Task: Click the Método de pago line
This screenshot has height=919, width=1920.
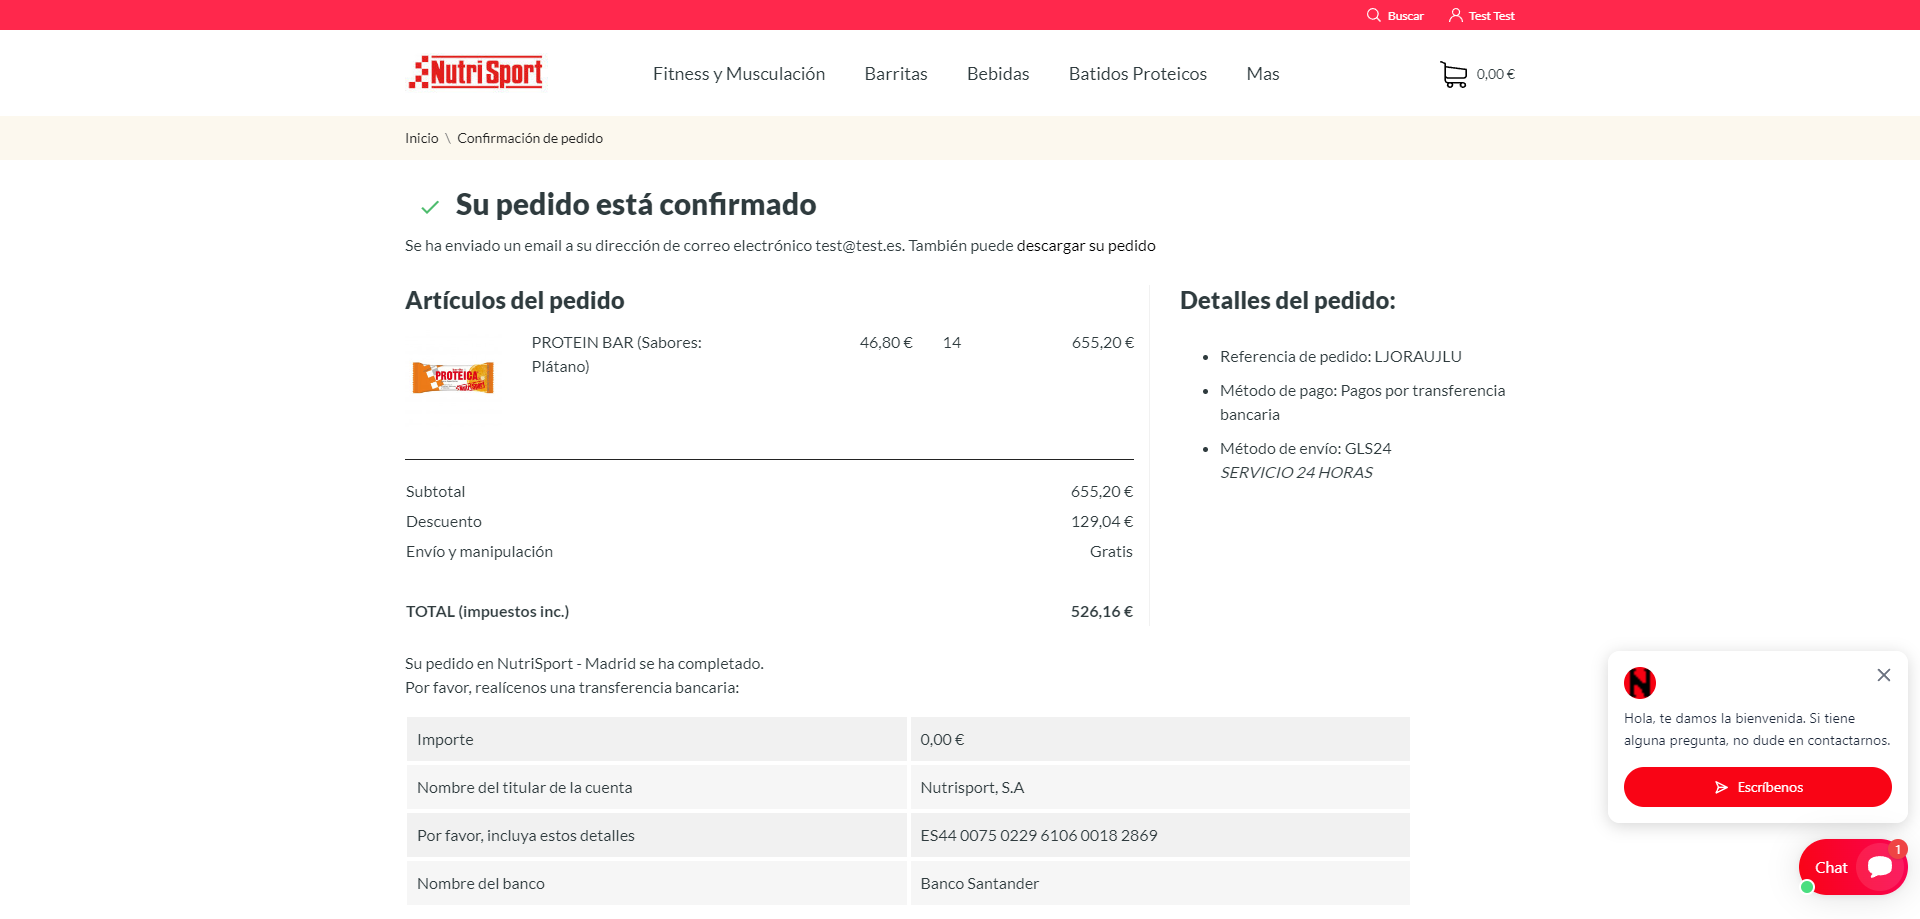Action: pyautogui.click(x=1363, y=403)
